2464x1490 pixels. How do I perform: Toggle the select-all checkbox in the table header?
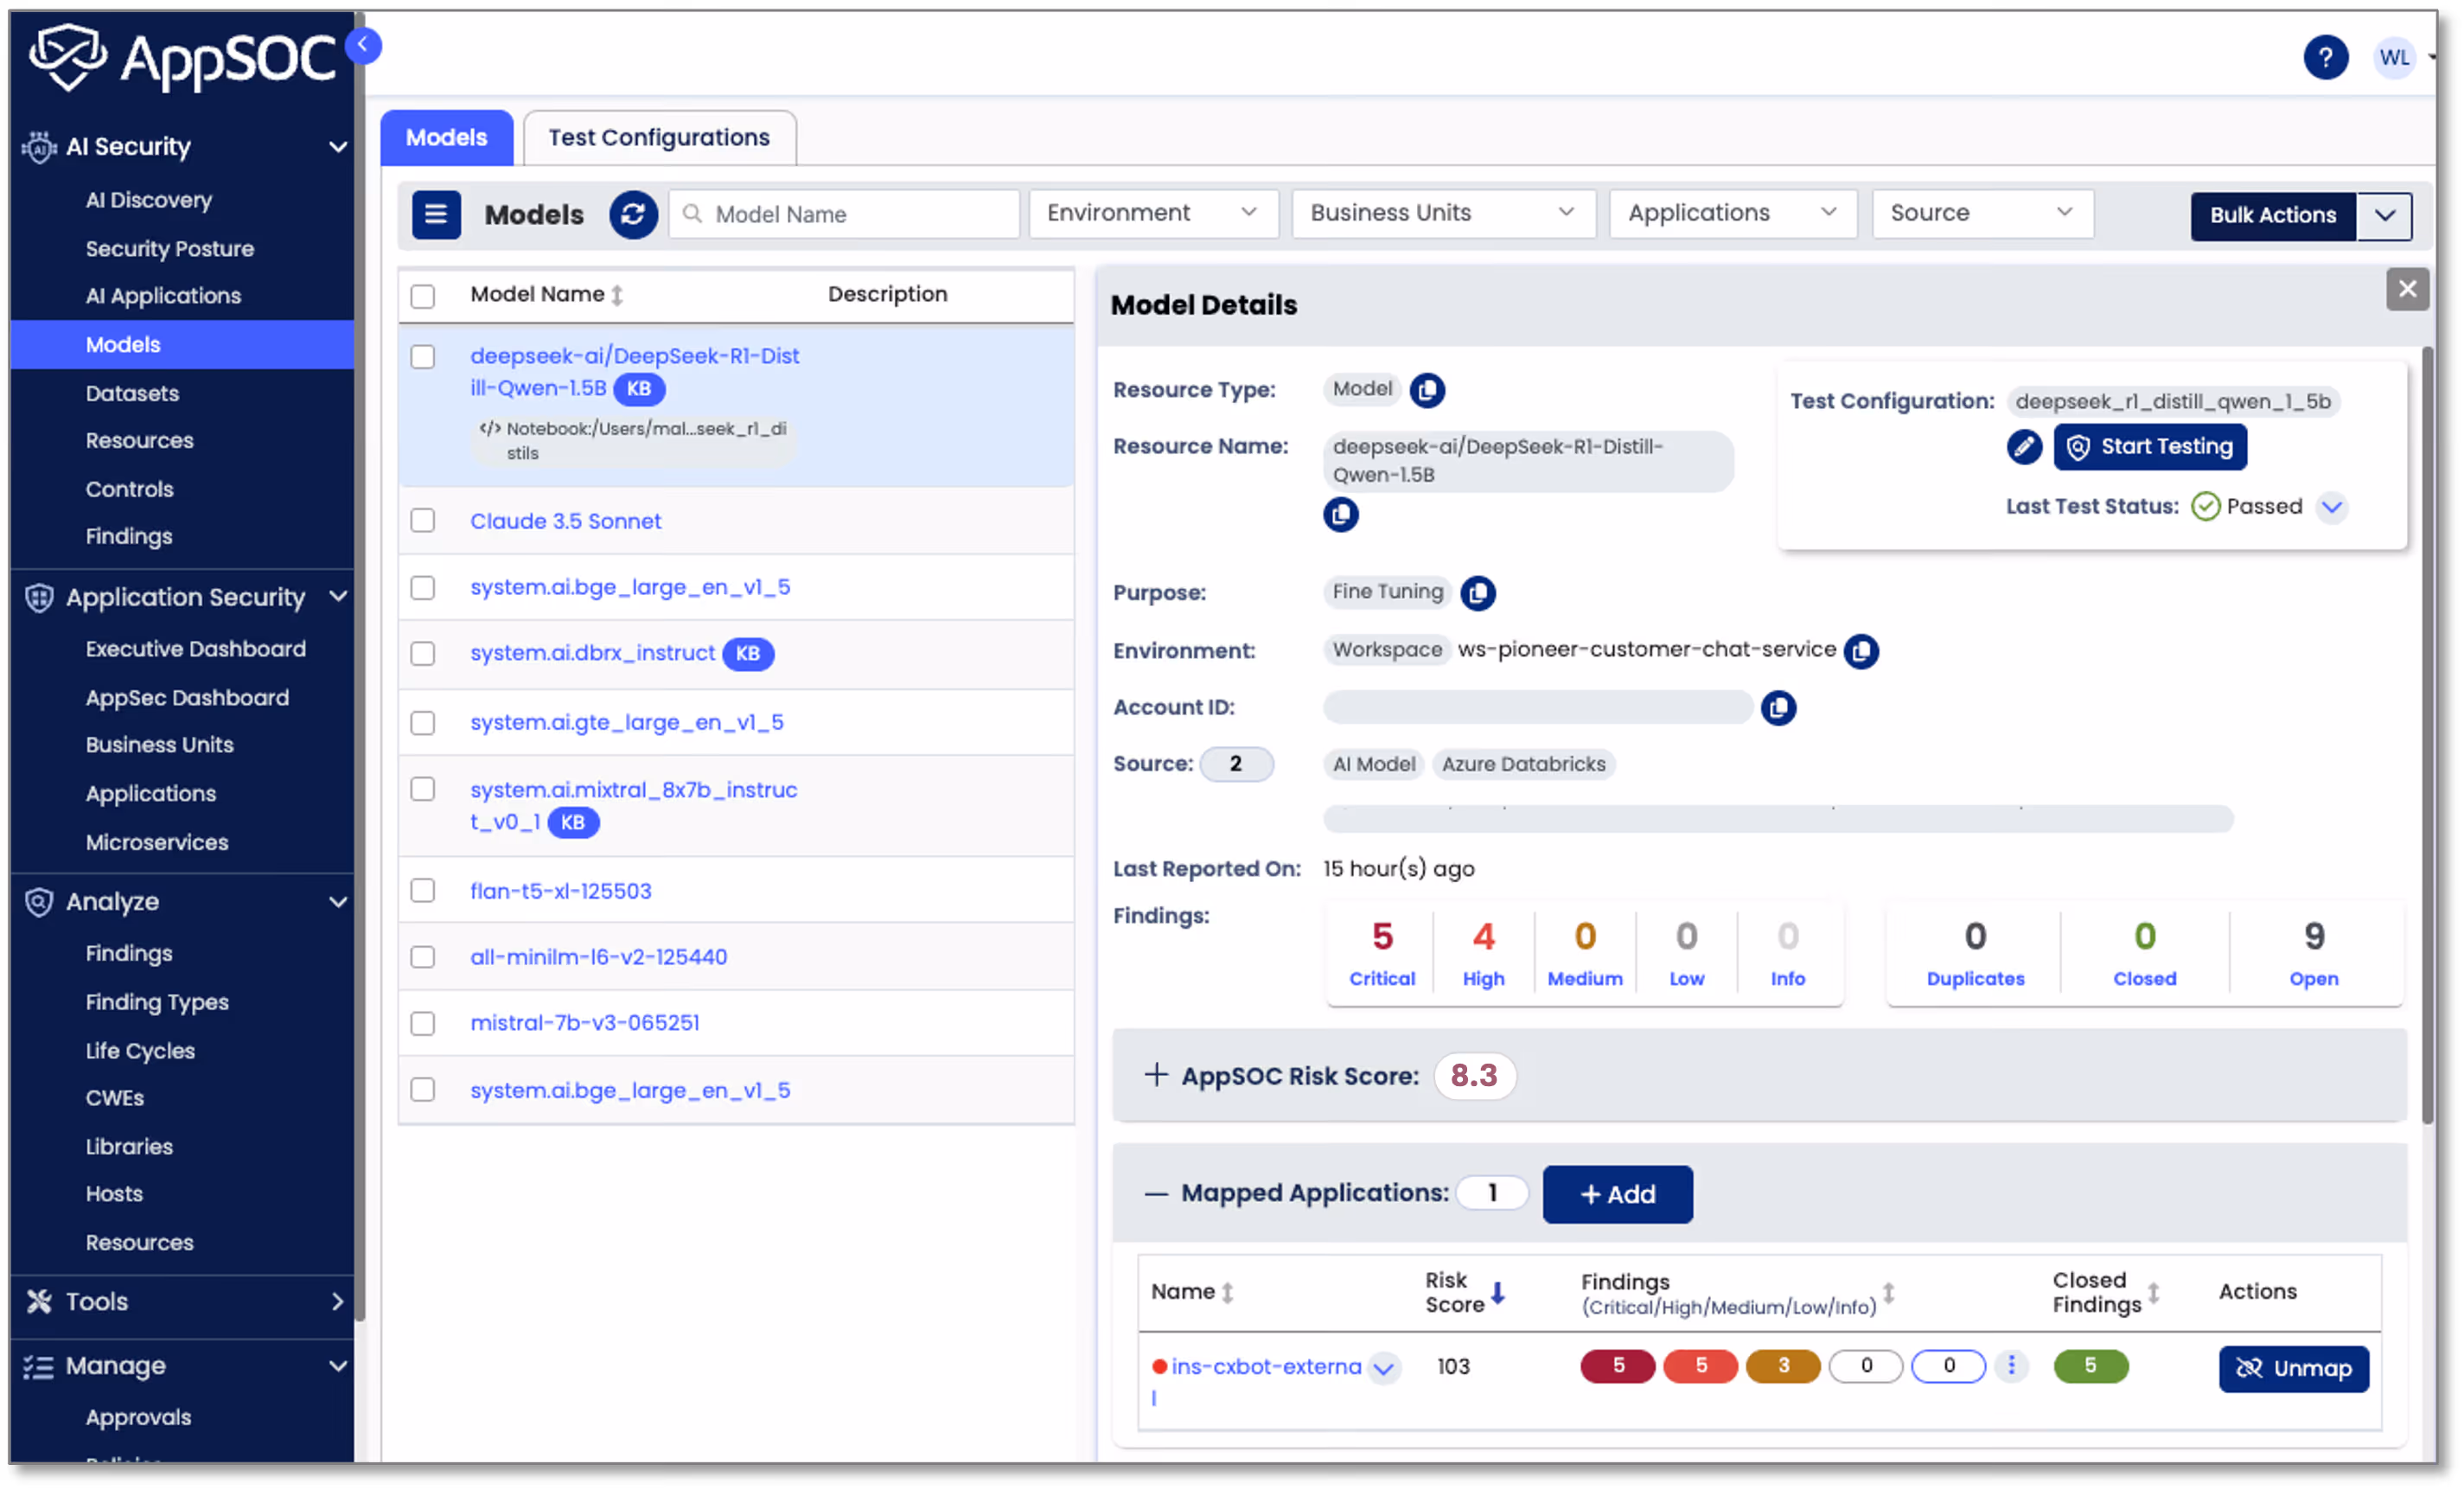[x=423, y=296]
